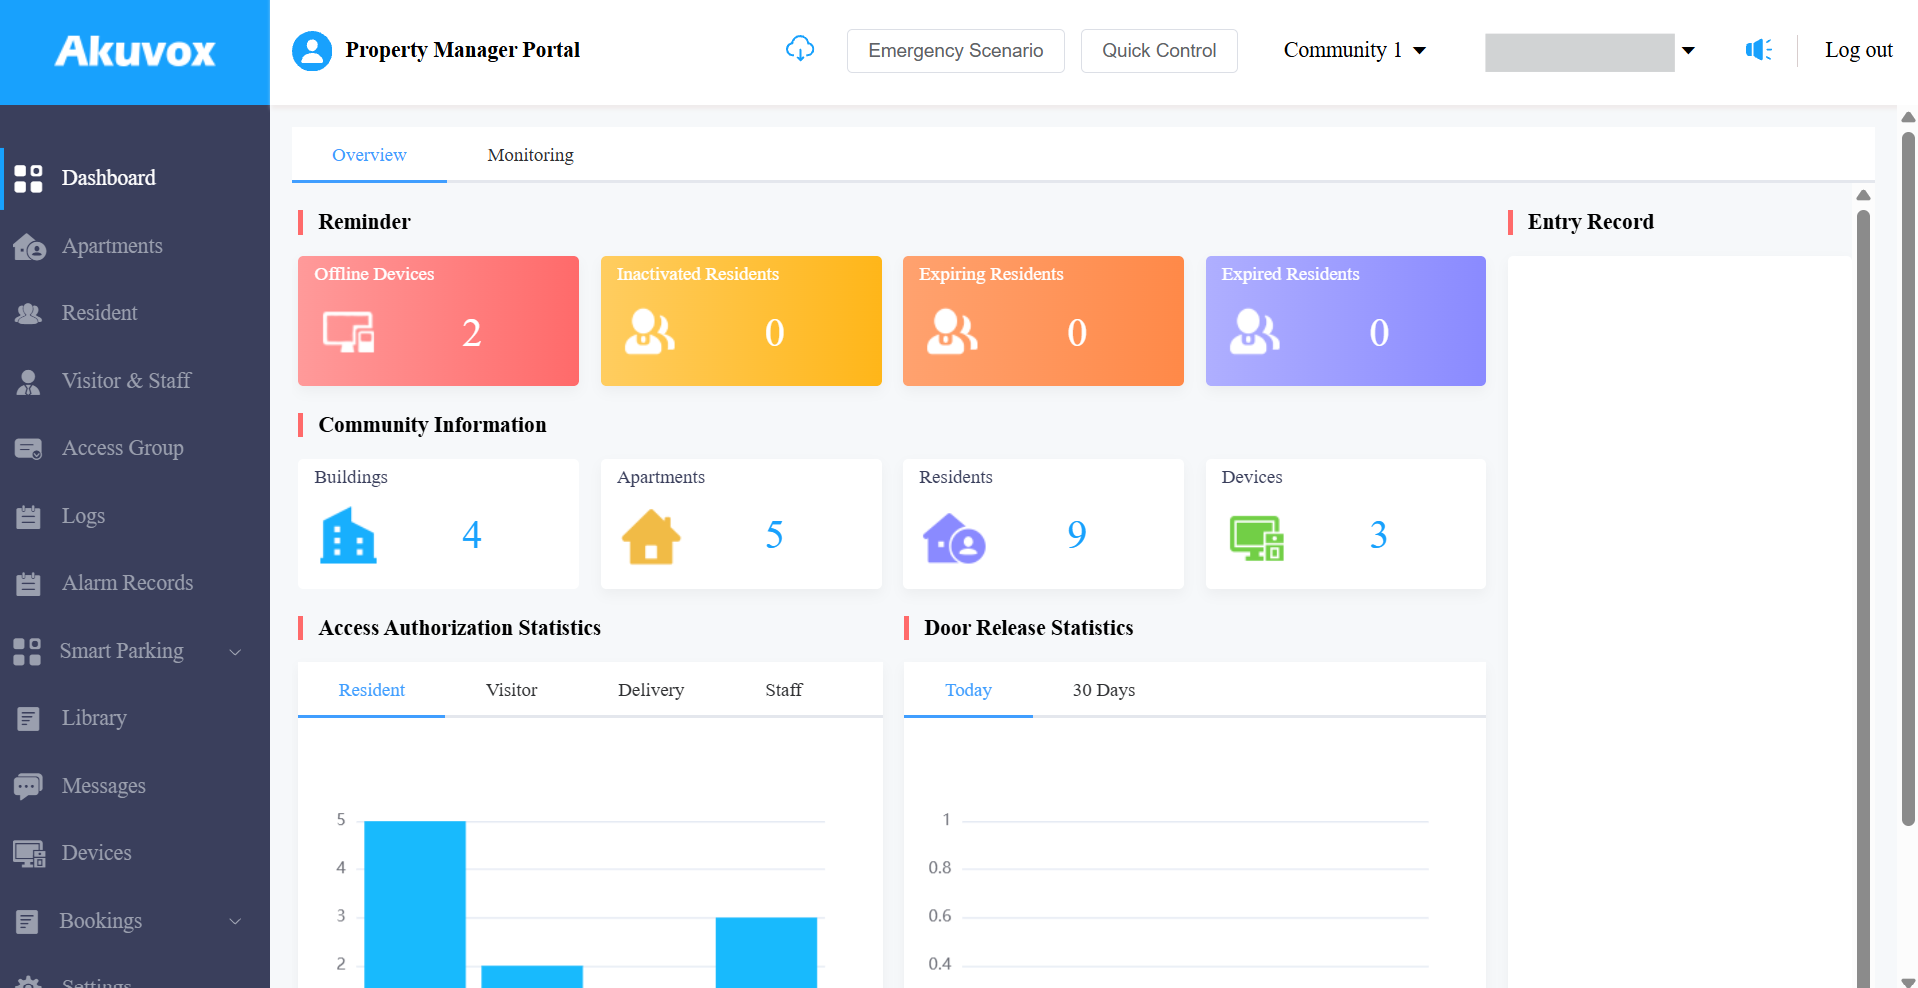Screen dimensions: 1918x988
Task: Open Messages from the sidebar
Action: pyautogui.click(x=103, y=786)
